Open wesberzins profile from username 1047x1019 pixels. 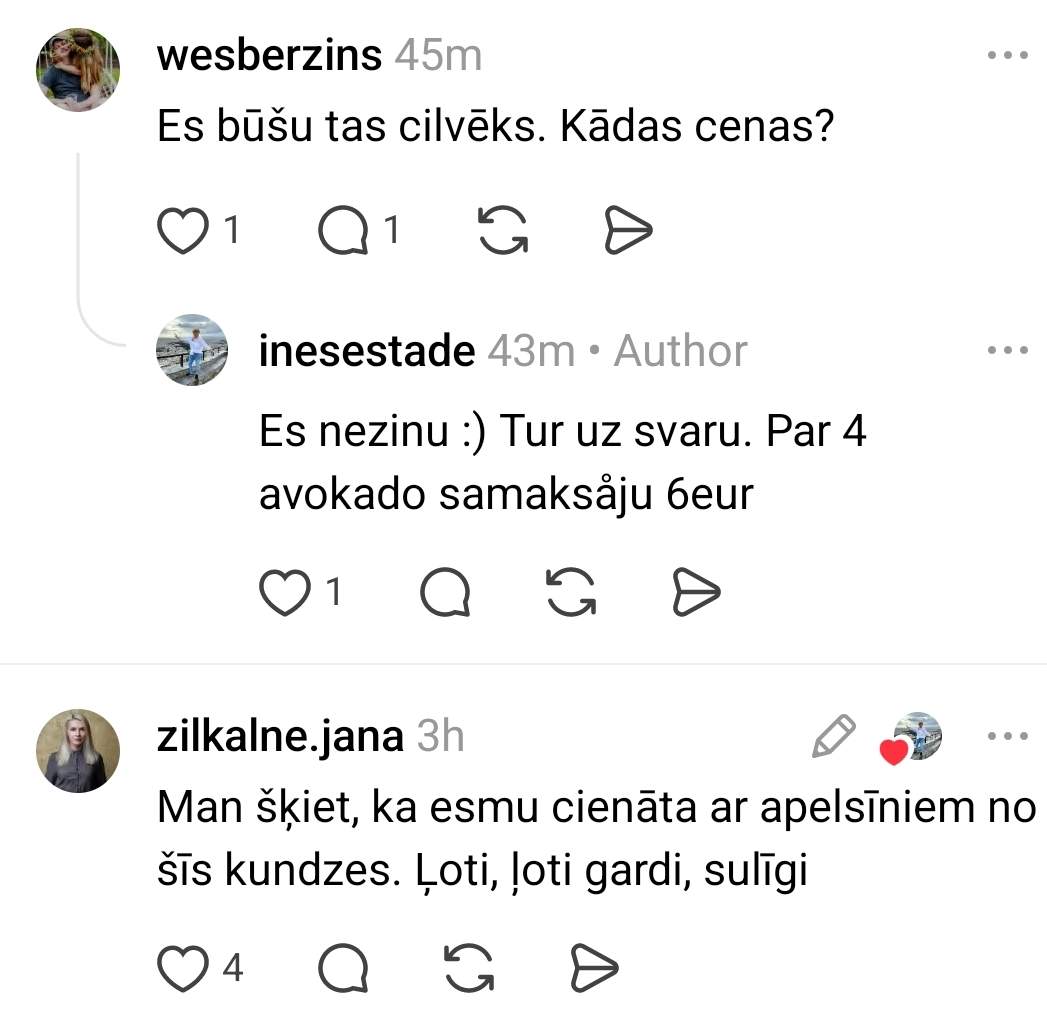coord(269,56)
